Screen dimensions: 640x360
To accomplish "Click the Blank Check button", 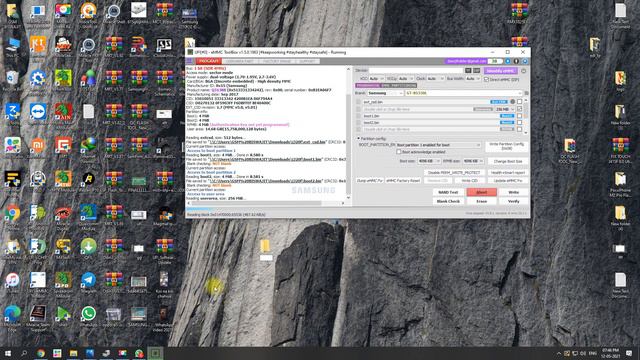I will [448, 201].
